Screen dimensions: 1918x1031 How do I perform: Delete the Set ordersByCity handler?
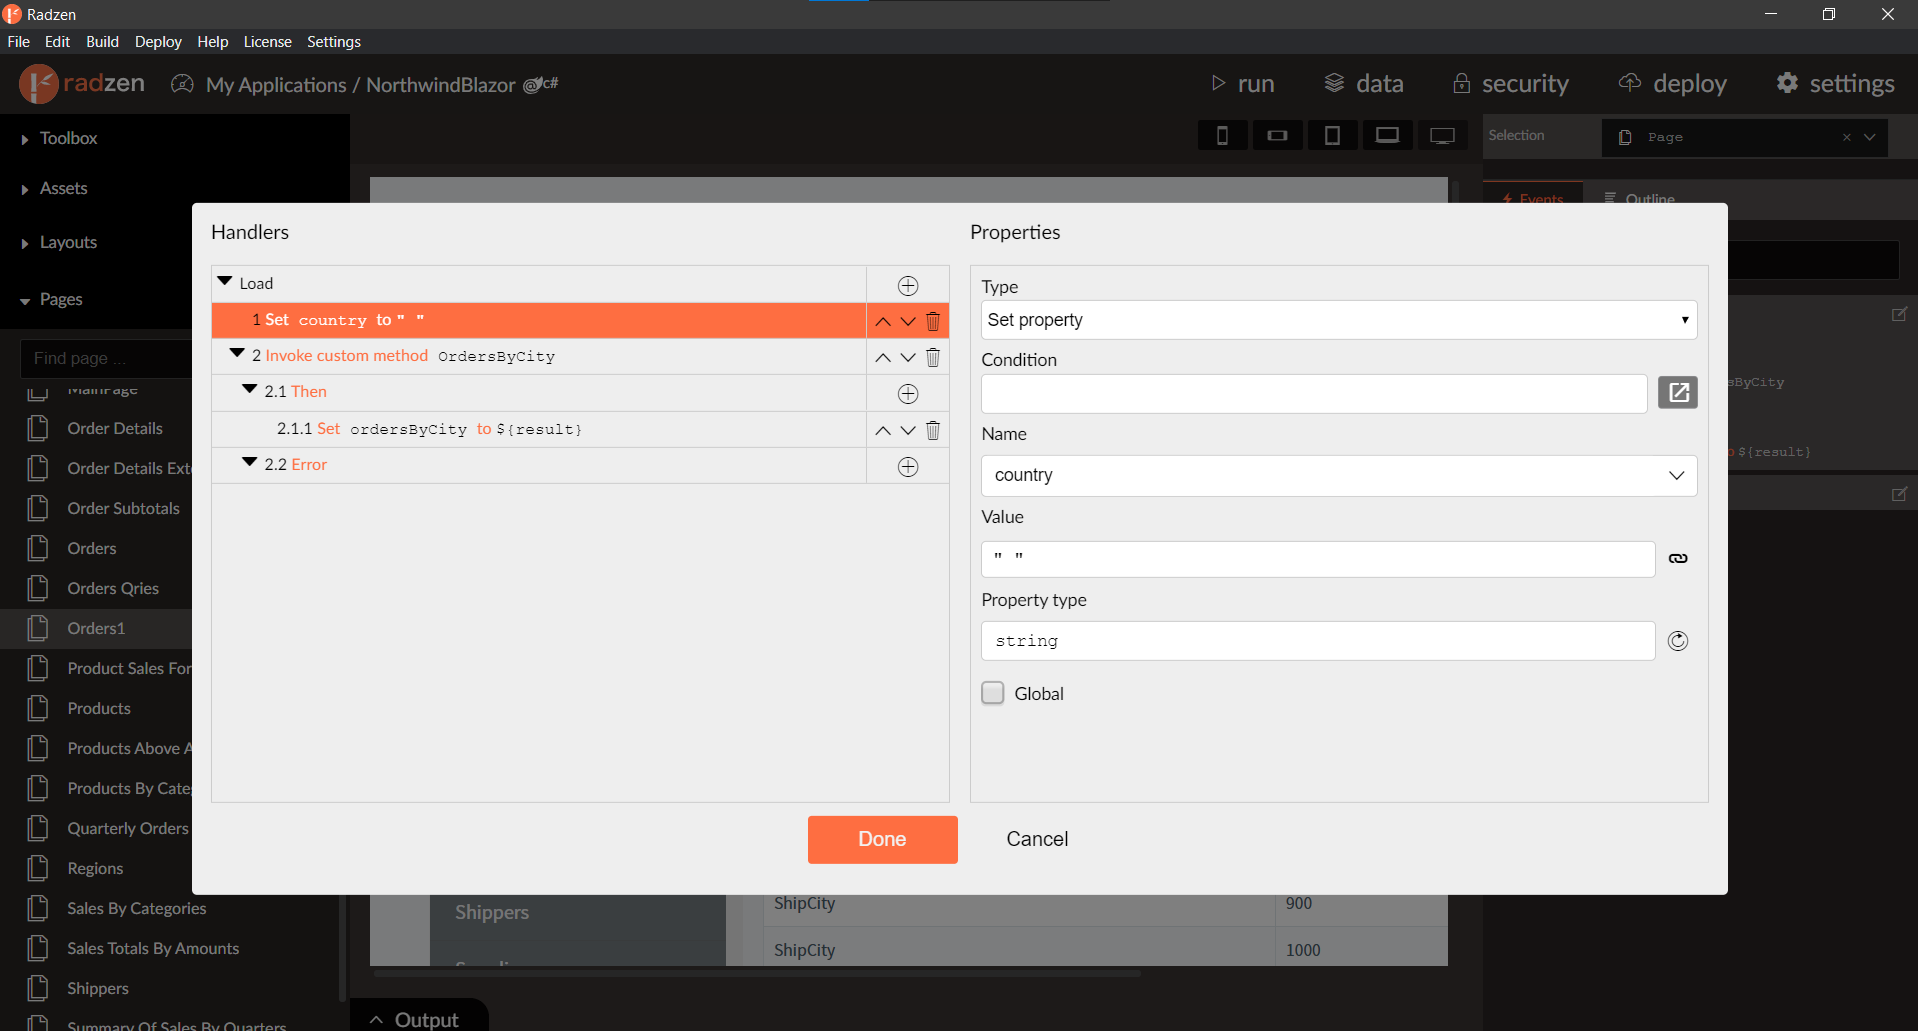[933, 431]
